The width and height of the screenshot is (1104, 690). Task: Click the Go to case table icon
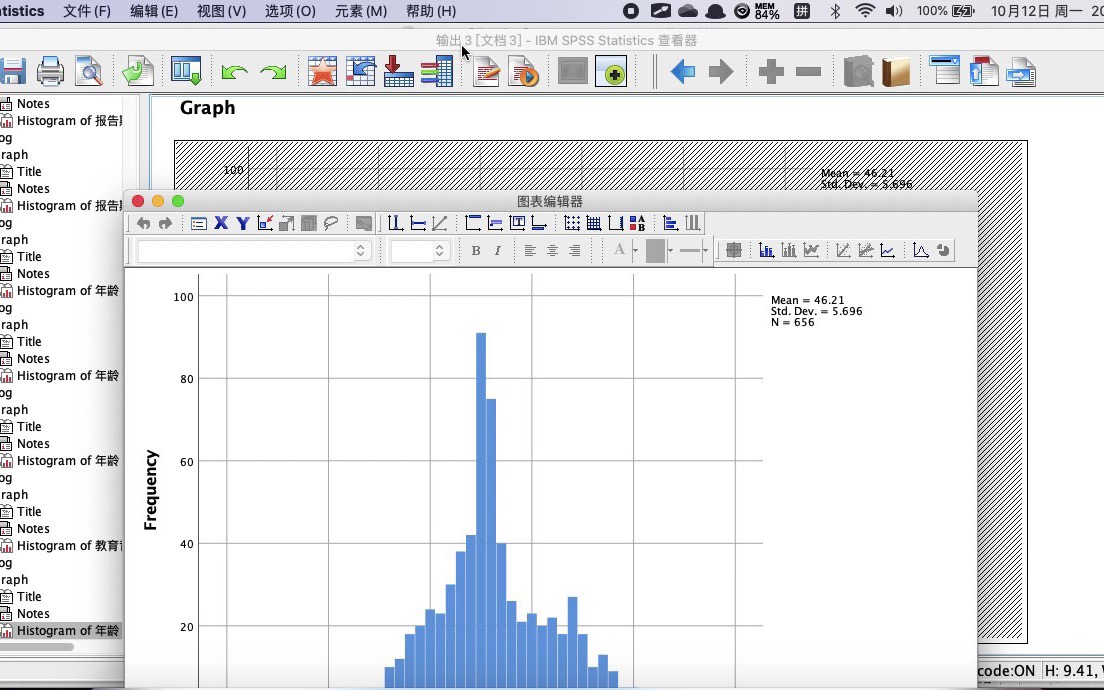[360, 72]
